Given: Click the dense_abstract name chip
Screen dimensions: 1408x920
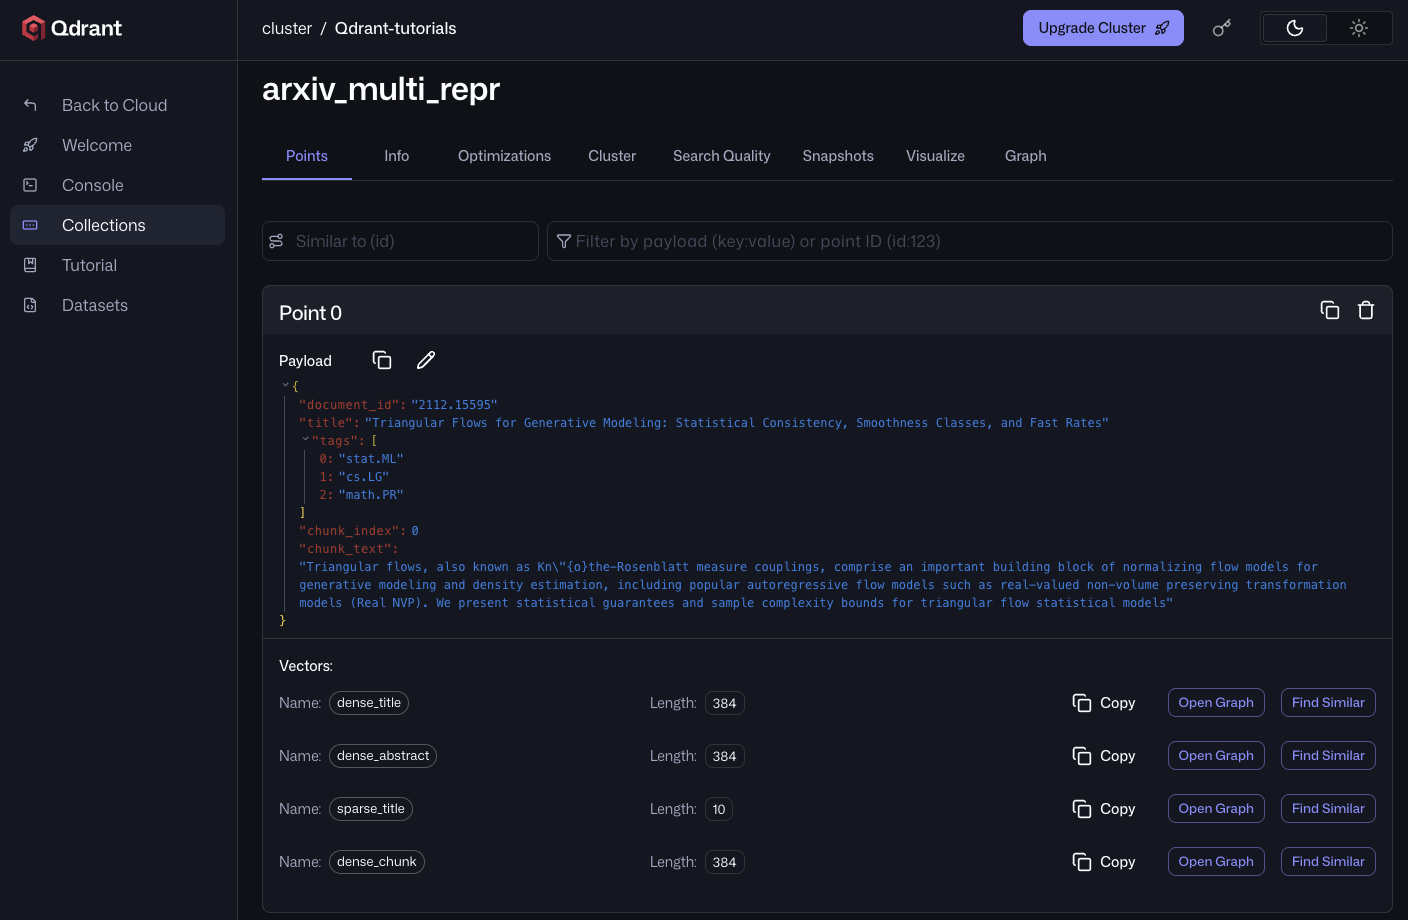Looking at the screenshot, I should coord(383,756).
